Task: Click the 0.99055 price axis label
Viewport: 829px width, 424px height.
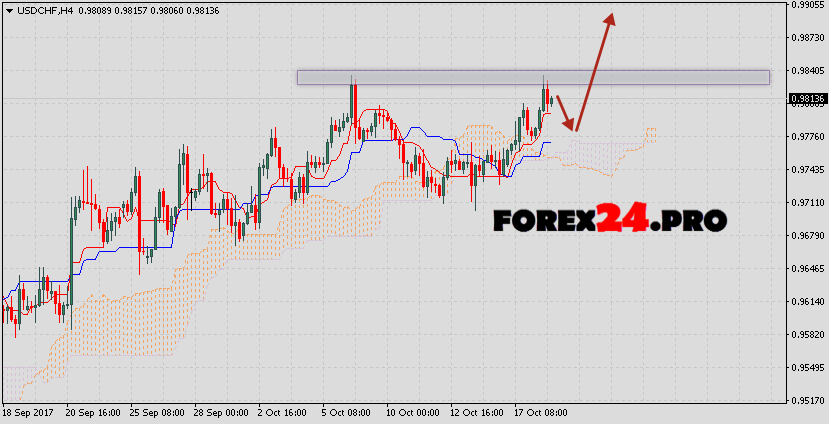Action: pos(807,5)
